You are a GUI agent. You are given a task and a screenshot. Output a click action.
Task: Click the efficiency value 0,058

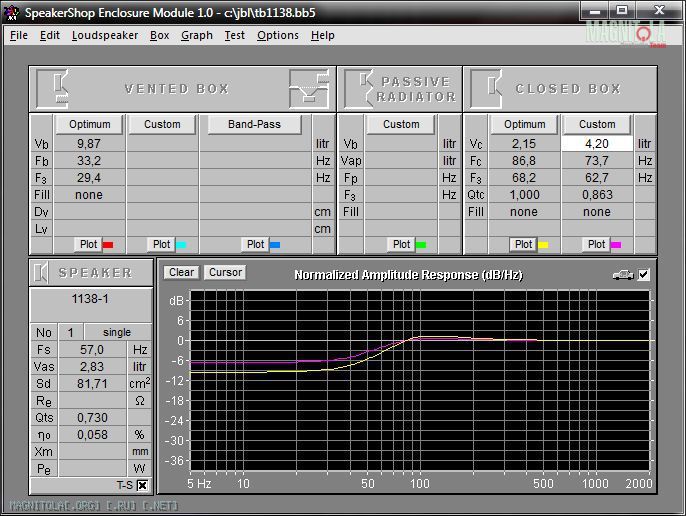click(x=92, y=435)
